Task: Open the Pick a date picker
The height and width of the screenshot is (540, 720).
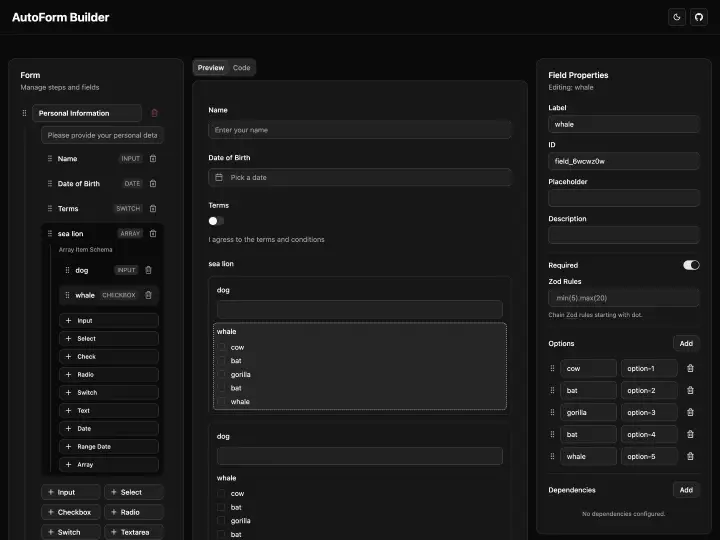Action: (360, 177)
